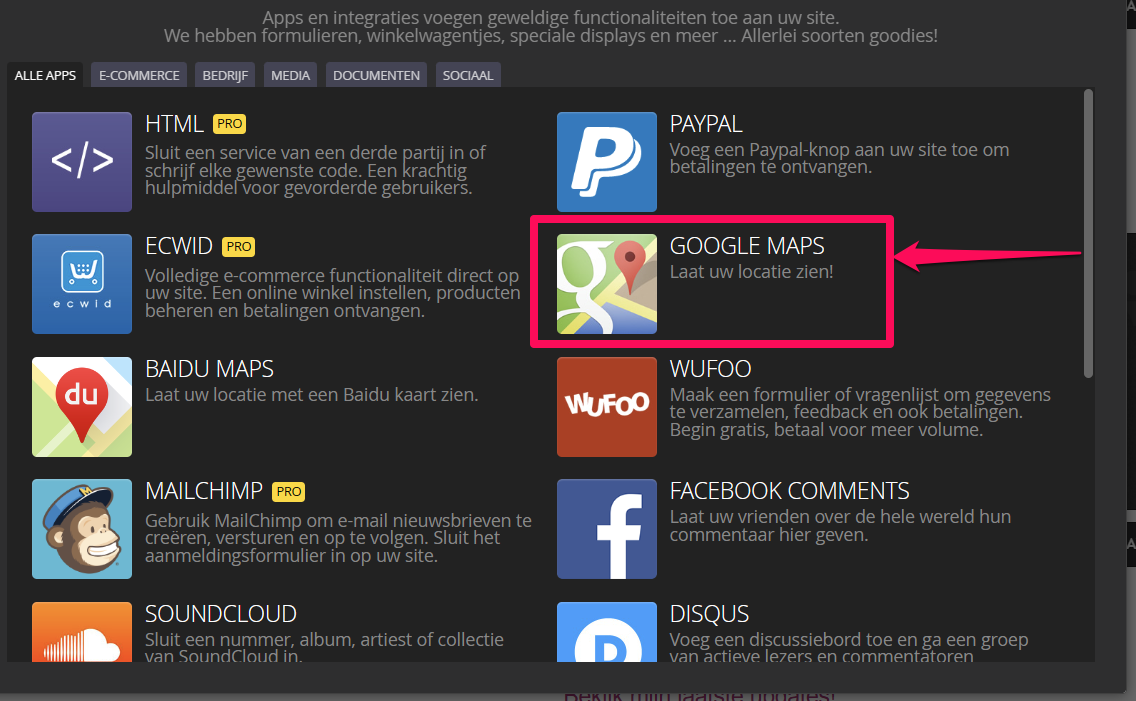Click the ECWID title text
Screen dimensions: 1136x701
click(178, 246)
